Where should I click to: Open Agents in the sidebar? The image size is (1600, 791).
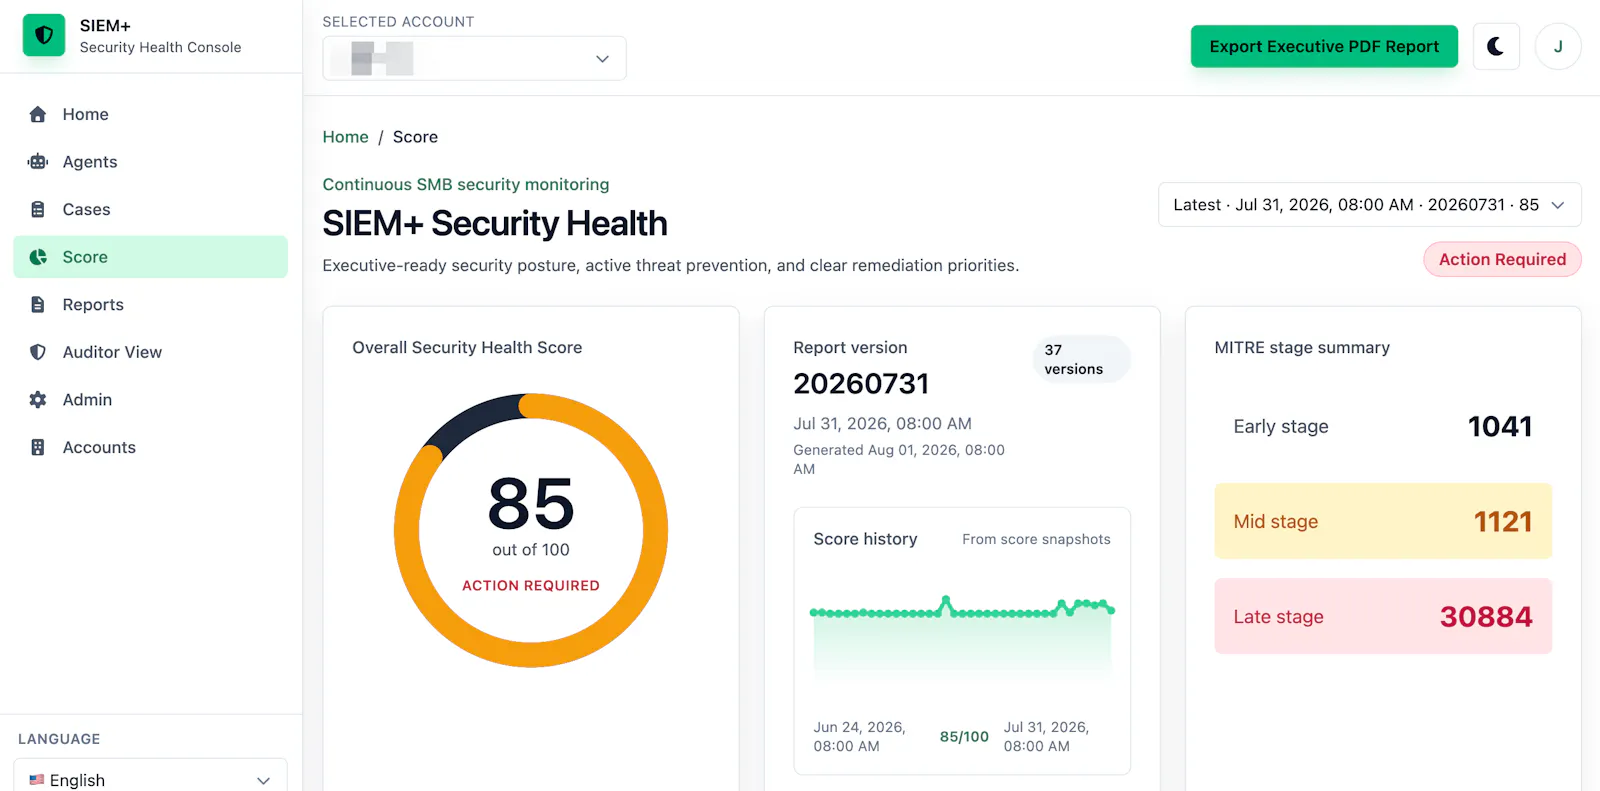pos(150,162)
